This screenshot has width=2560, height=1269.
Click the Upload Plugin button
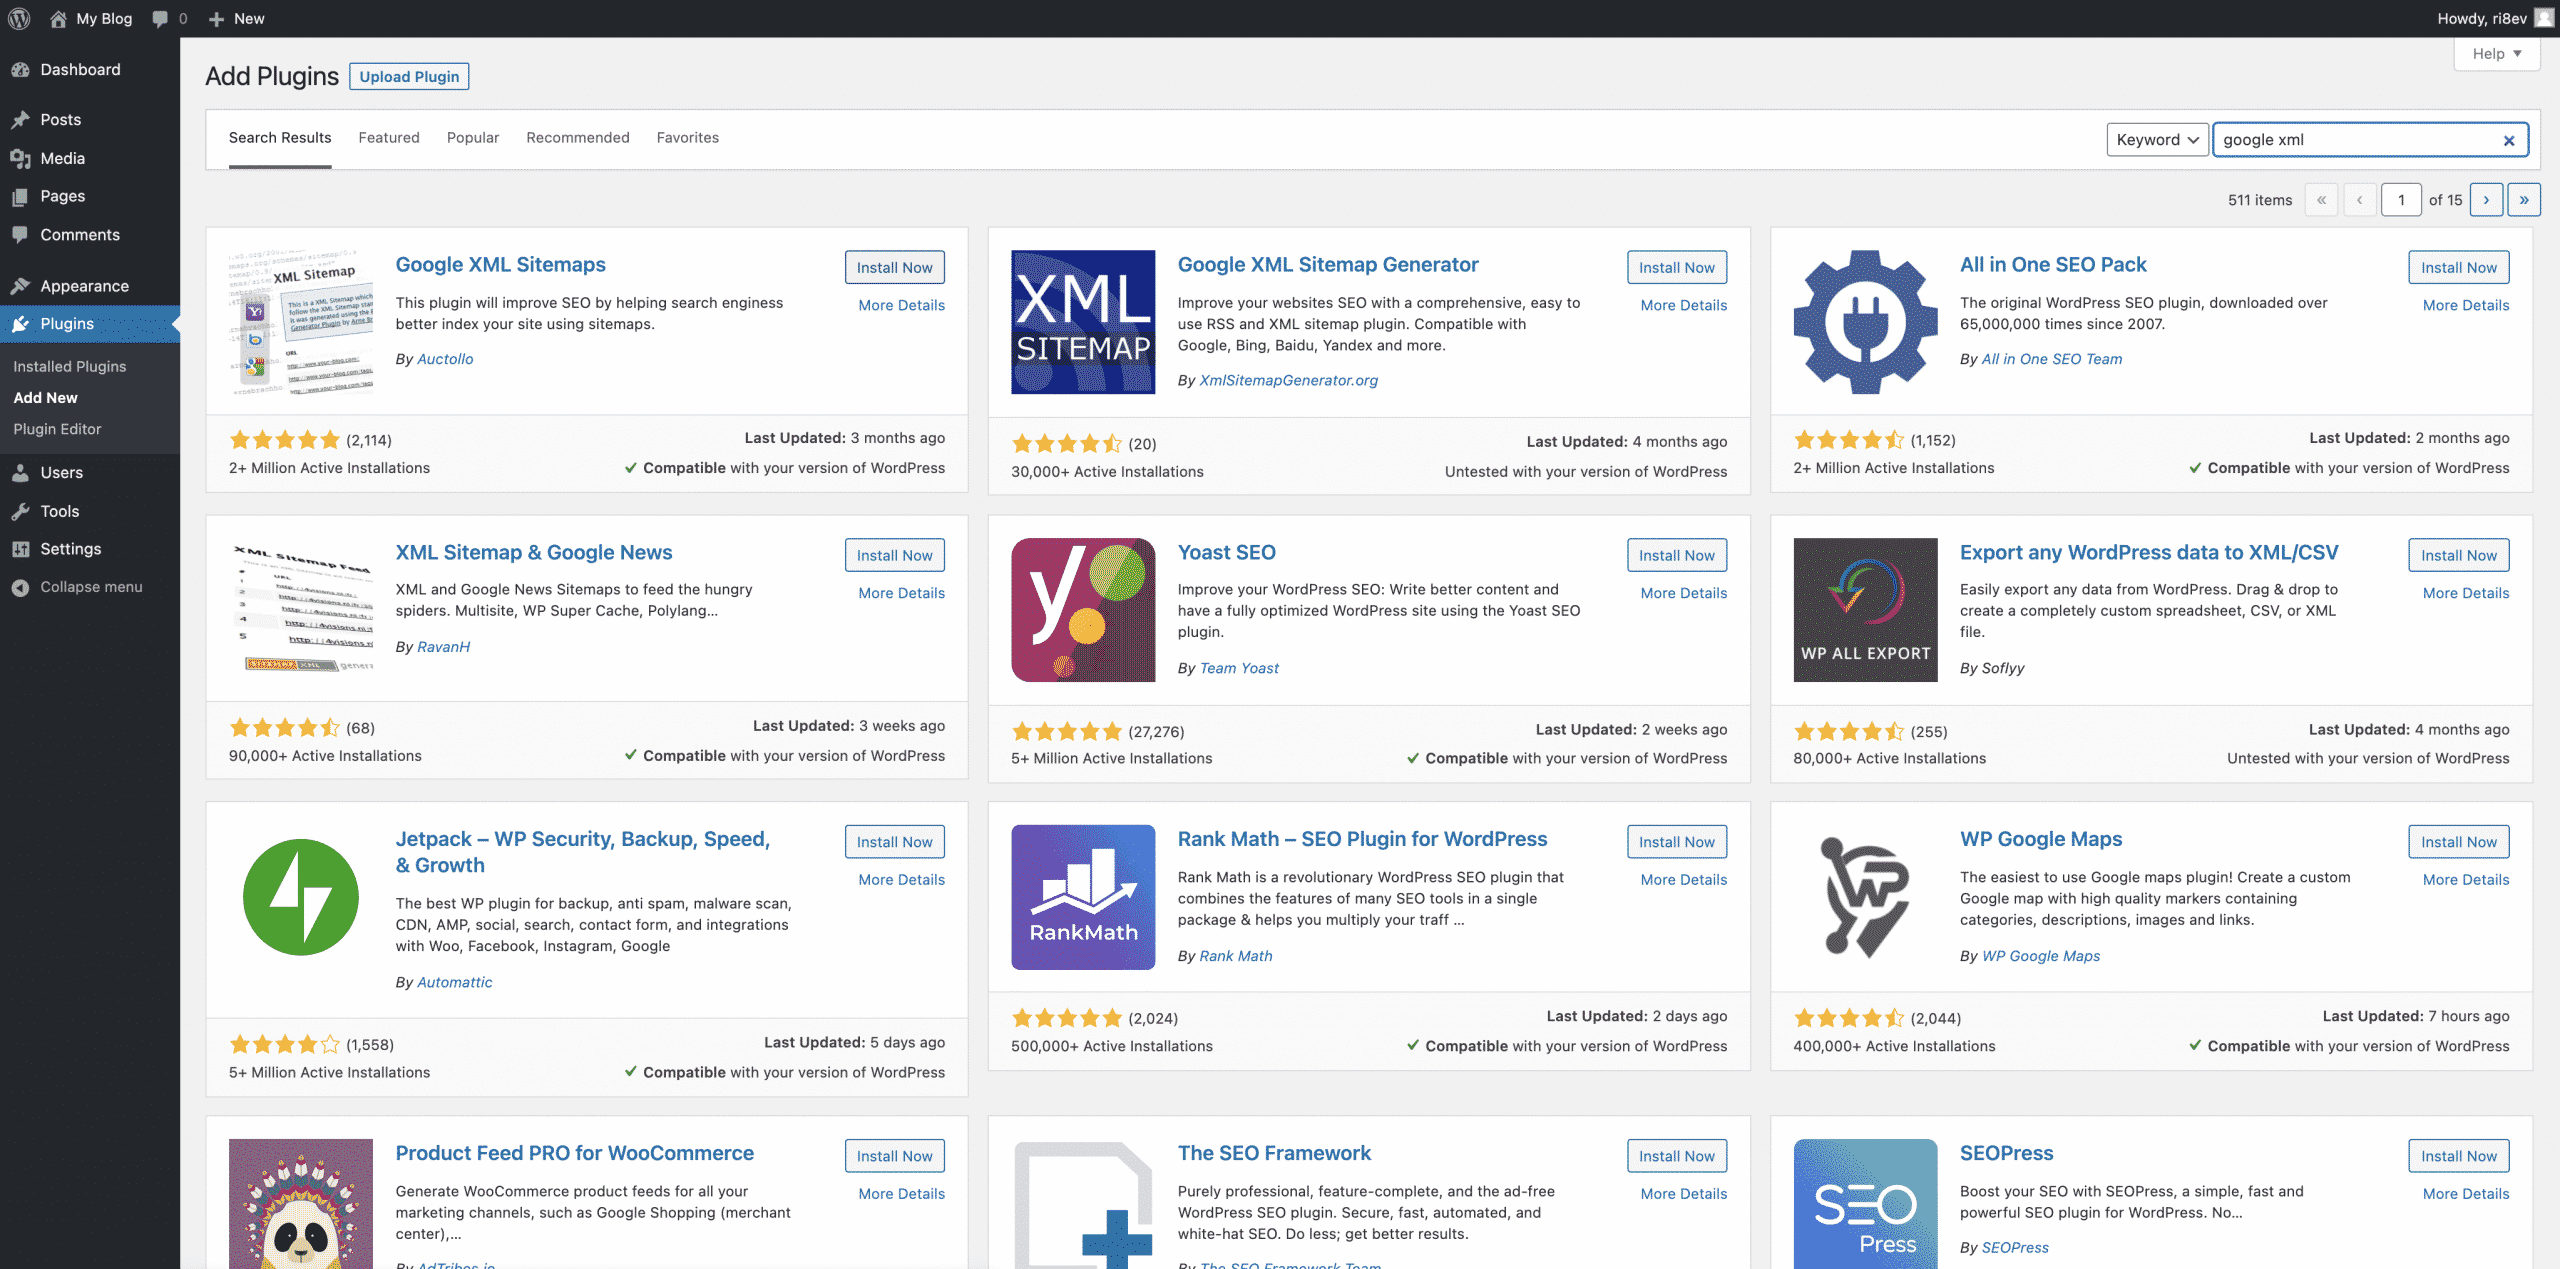pos(409,77)
